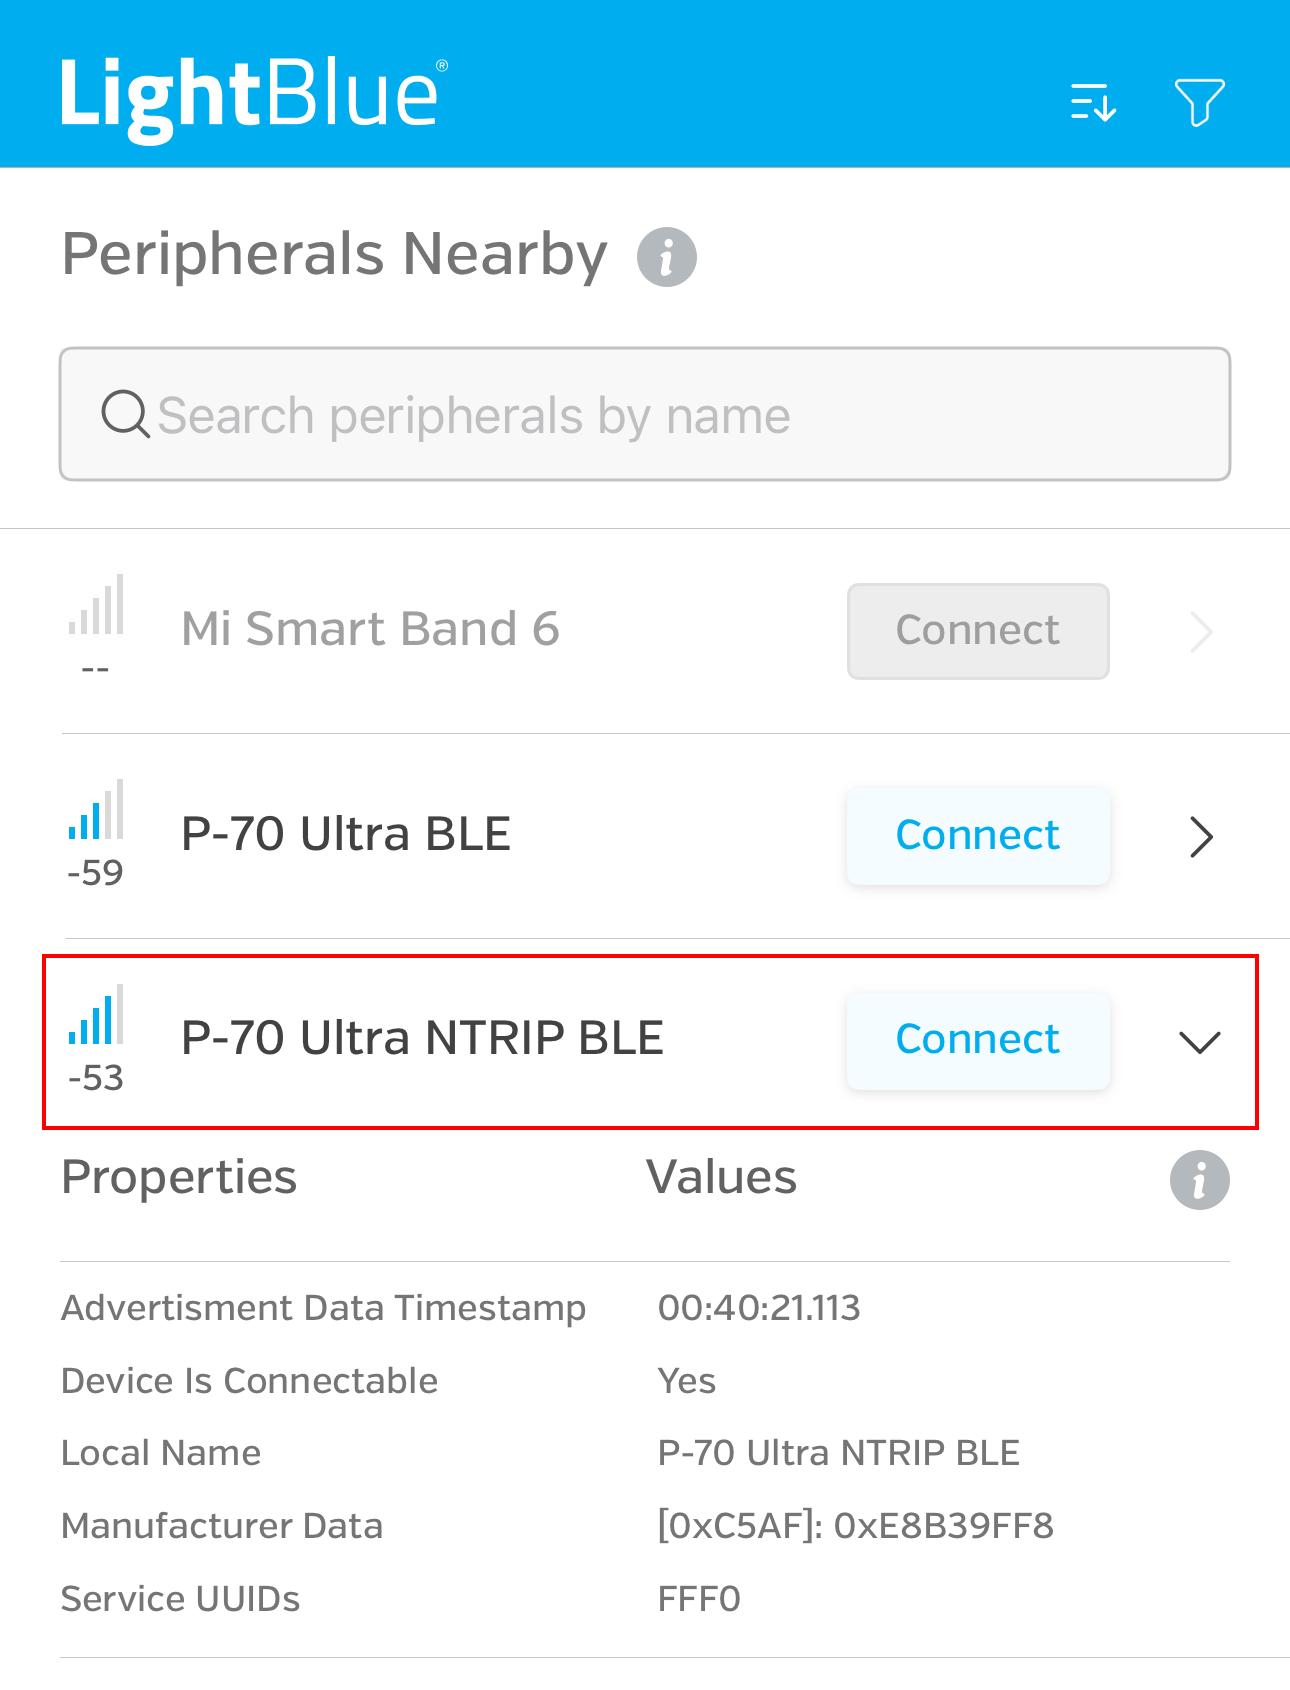Expand P-70 Ultra BLE details chevron
Screen dimensions: 1290x1690
1201,837
